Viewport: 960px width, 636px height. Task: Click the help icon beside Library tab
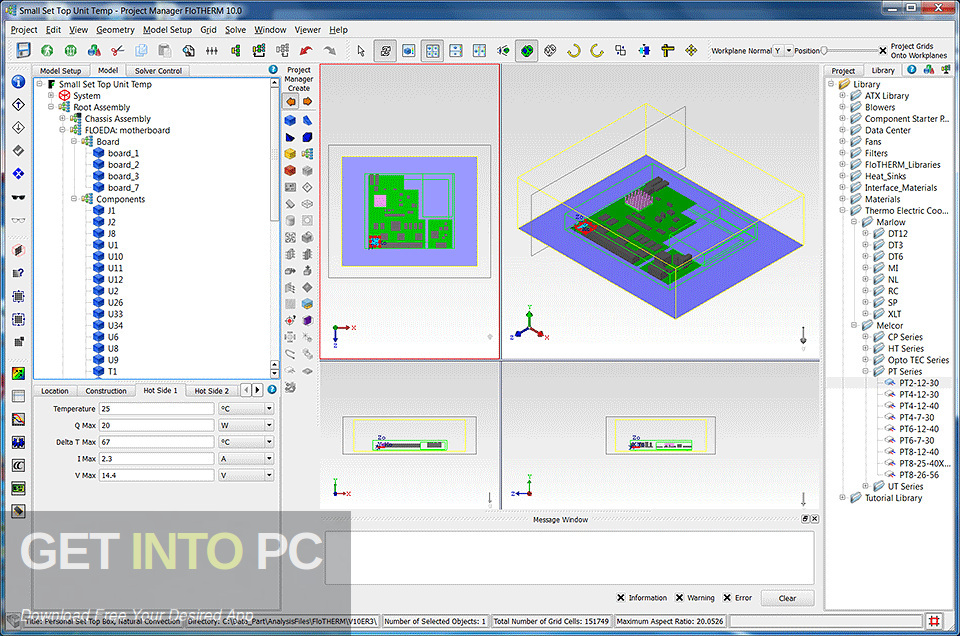912,70
